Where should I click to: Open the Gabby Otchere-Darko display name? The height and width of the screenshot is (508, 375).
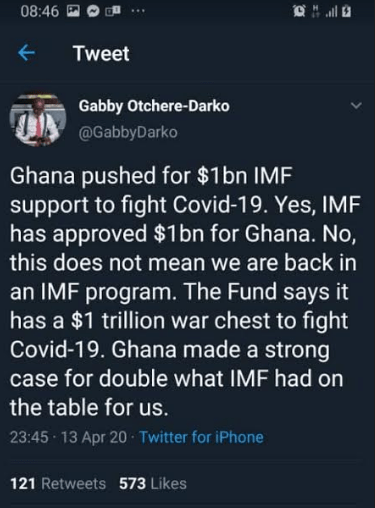coord(154,106)
